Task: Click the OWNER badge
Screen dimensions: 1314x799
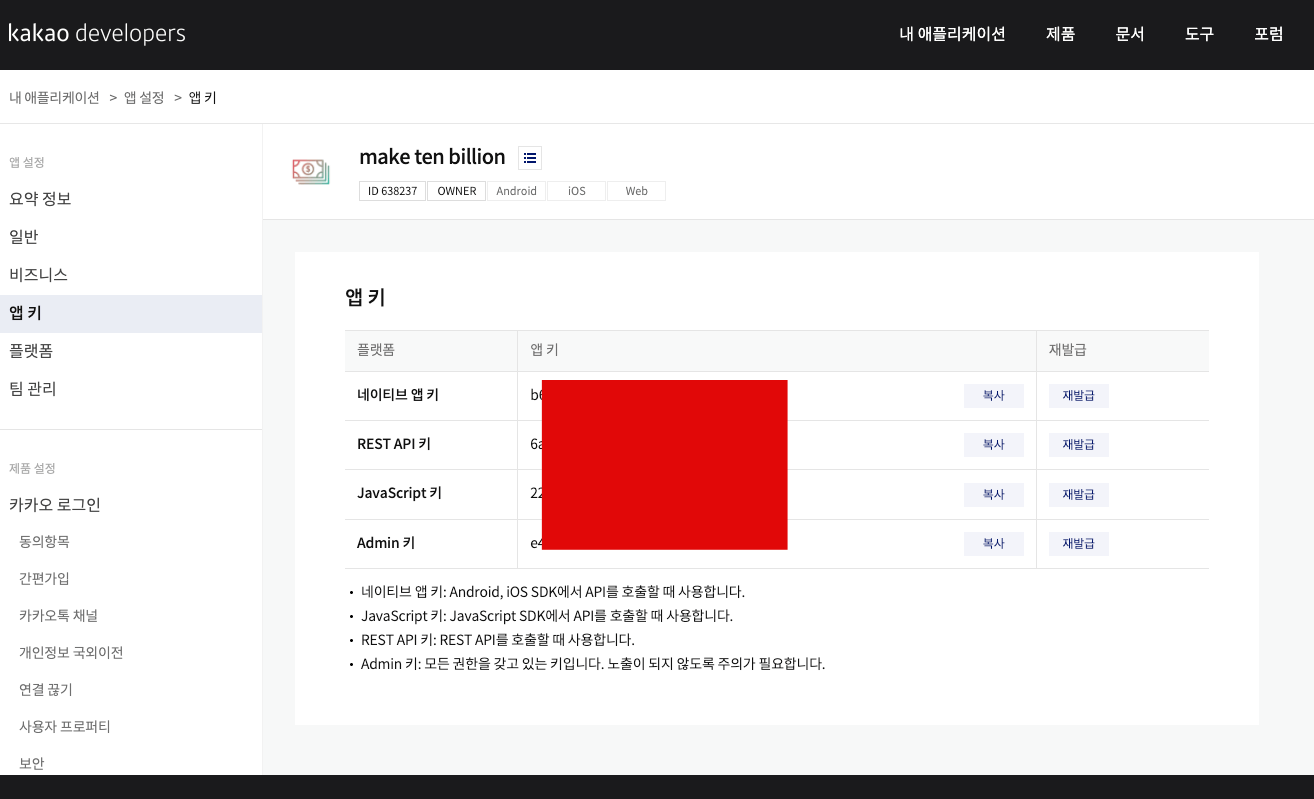Action: point(457,191)
